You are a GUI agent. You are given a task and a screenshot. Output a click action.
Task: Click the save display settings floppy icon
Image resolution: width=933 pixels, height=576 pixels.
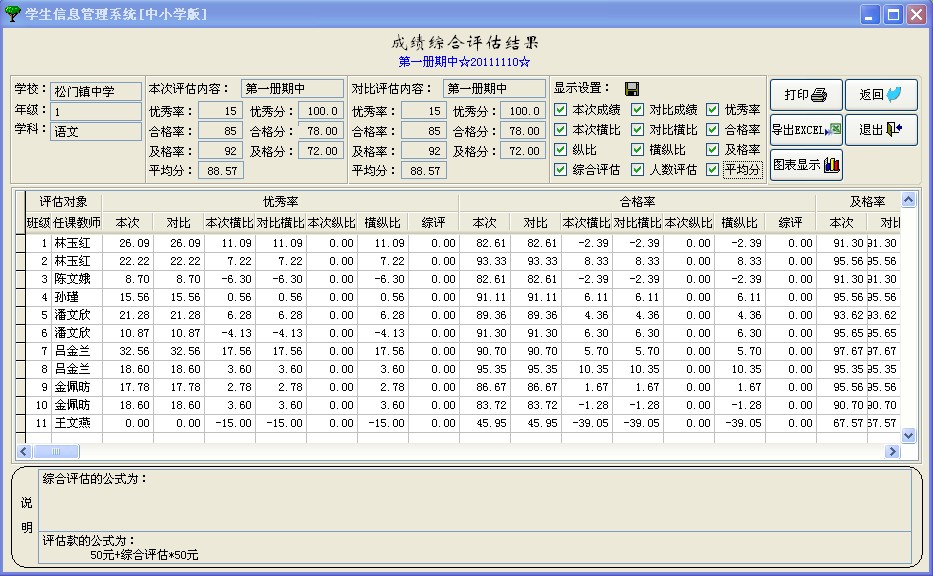[632, 89]
